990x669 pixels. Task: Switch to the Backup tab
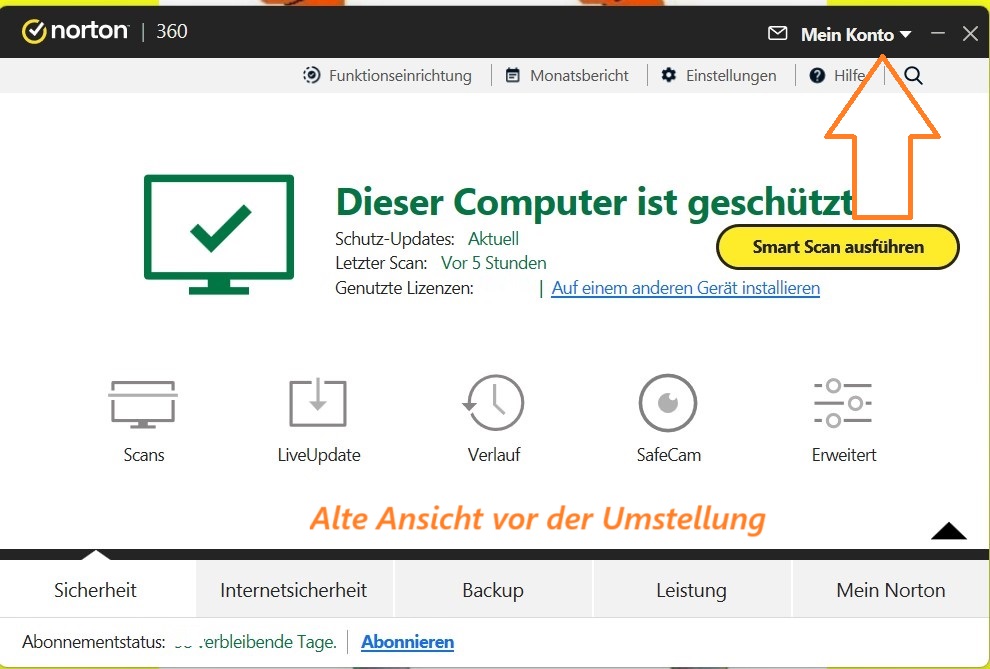493,590
